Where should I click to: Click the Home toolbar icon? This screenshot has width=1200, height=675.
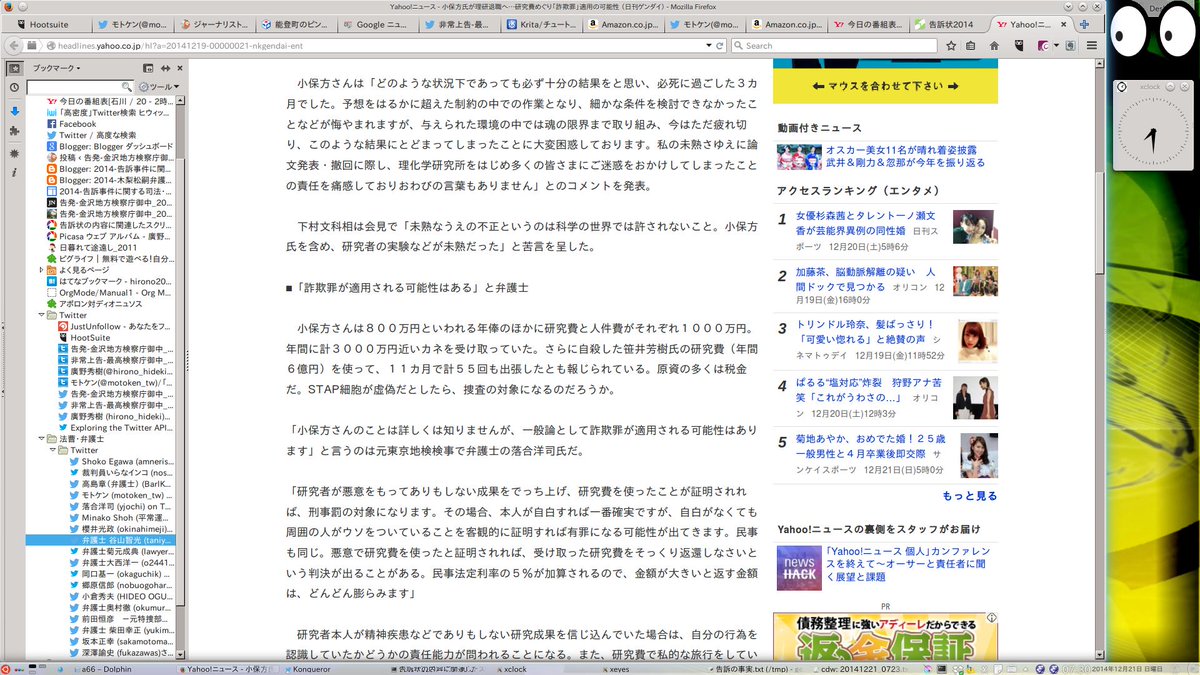coord(995,45)
